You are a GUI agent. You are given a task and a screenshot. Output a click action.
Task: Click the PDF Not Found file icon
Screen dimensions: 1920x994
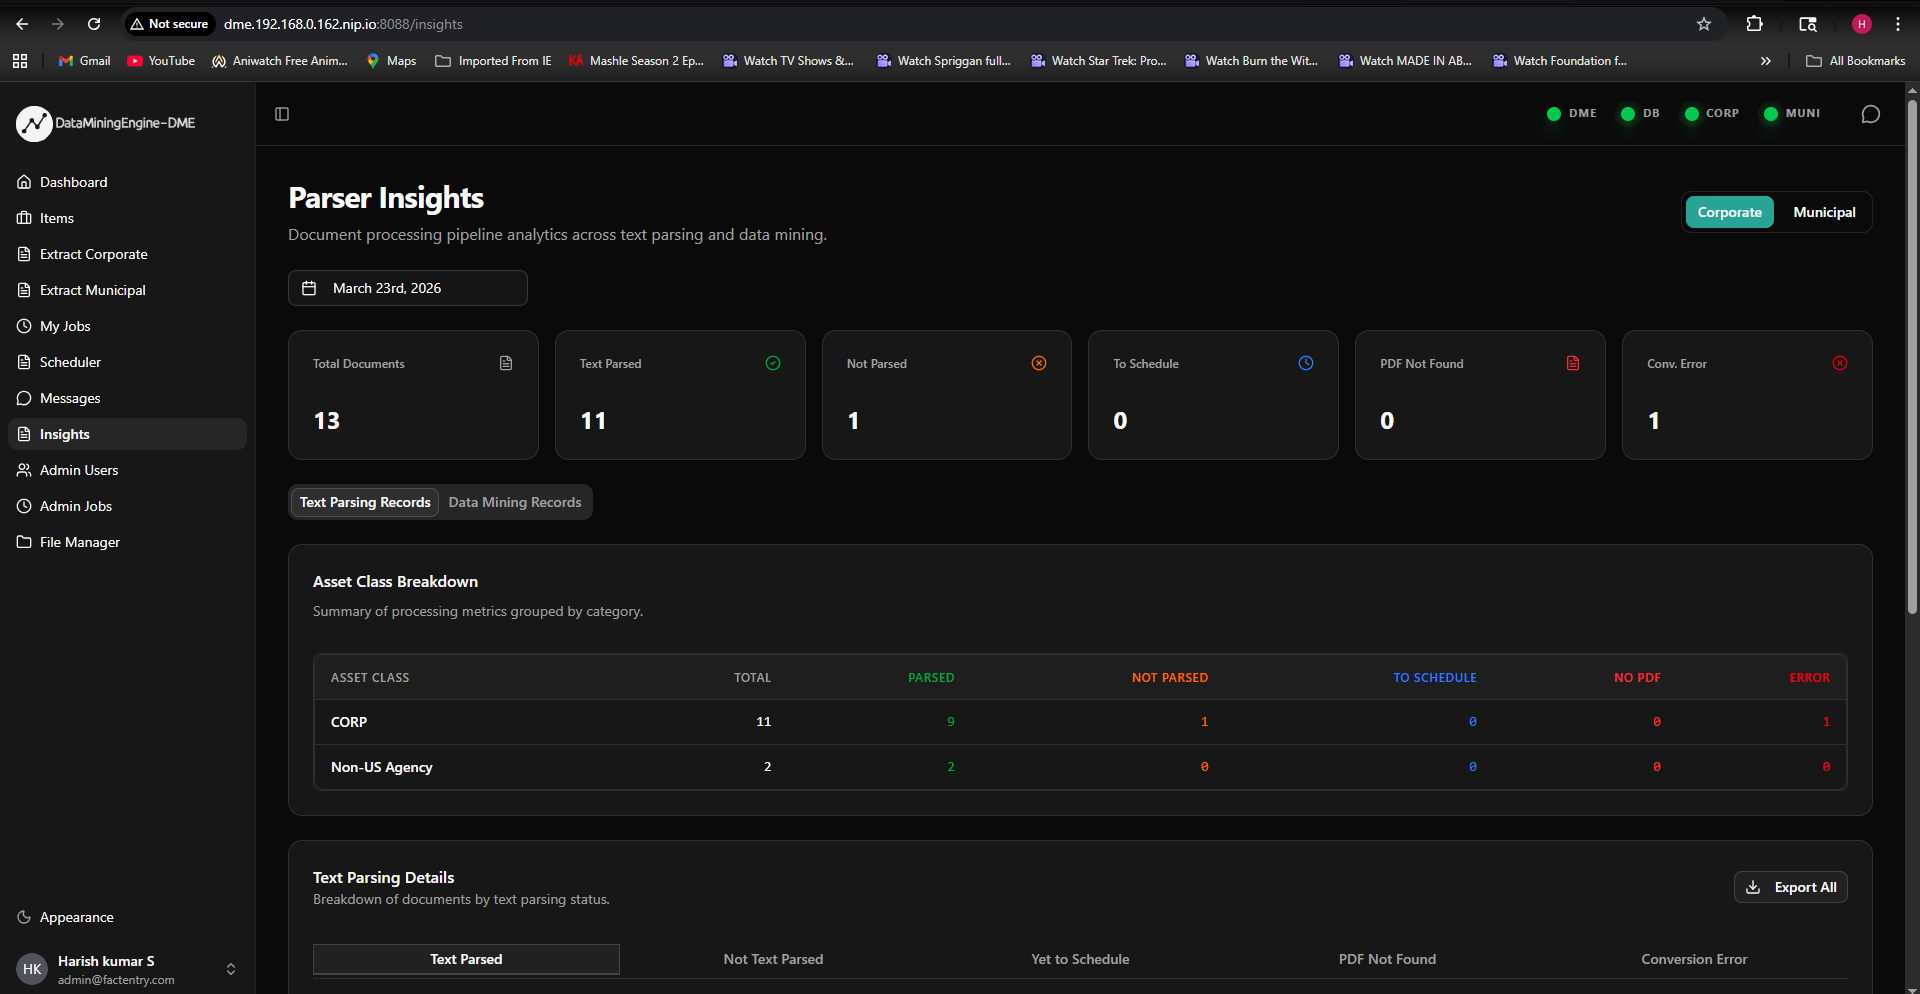[1573, 363]
